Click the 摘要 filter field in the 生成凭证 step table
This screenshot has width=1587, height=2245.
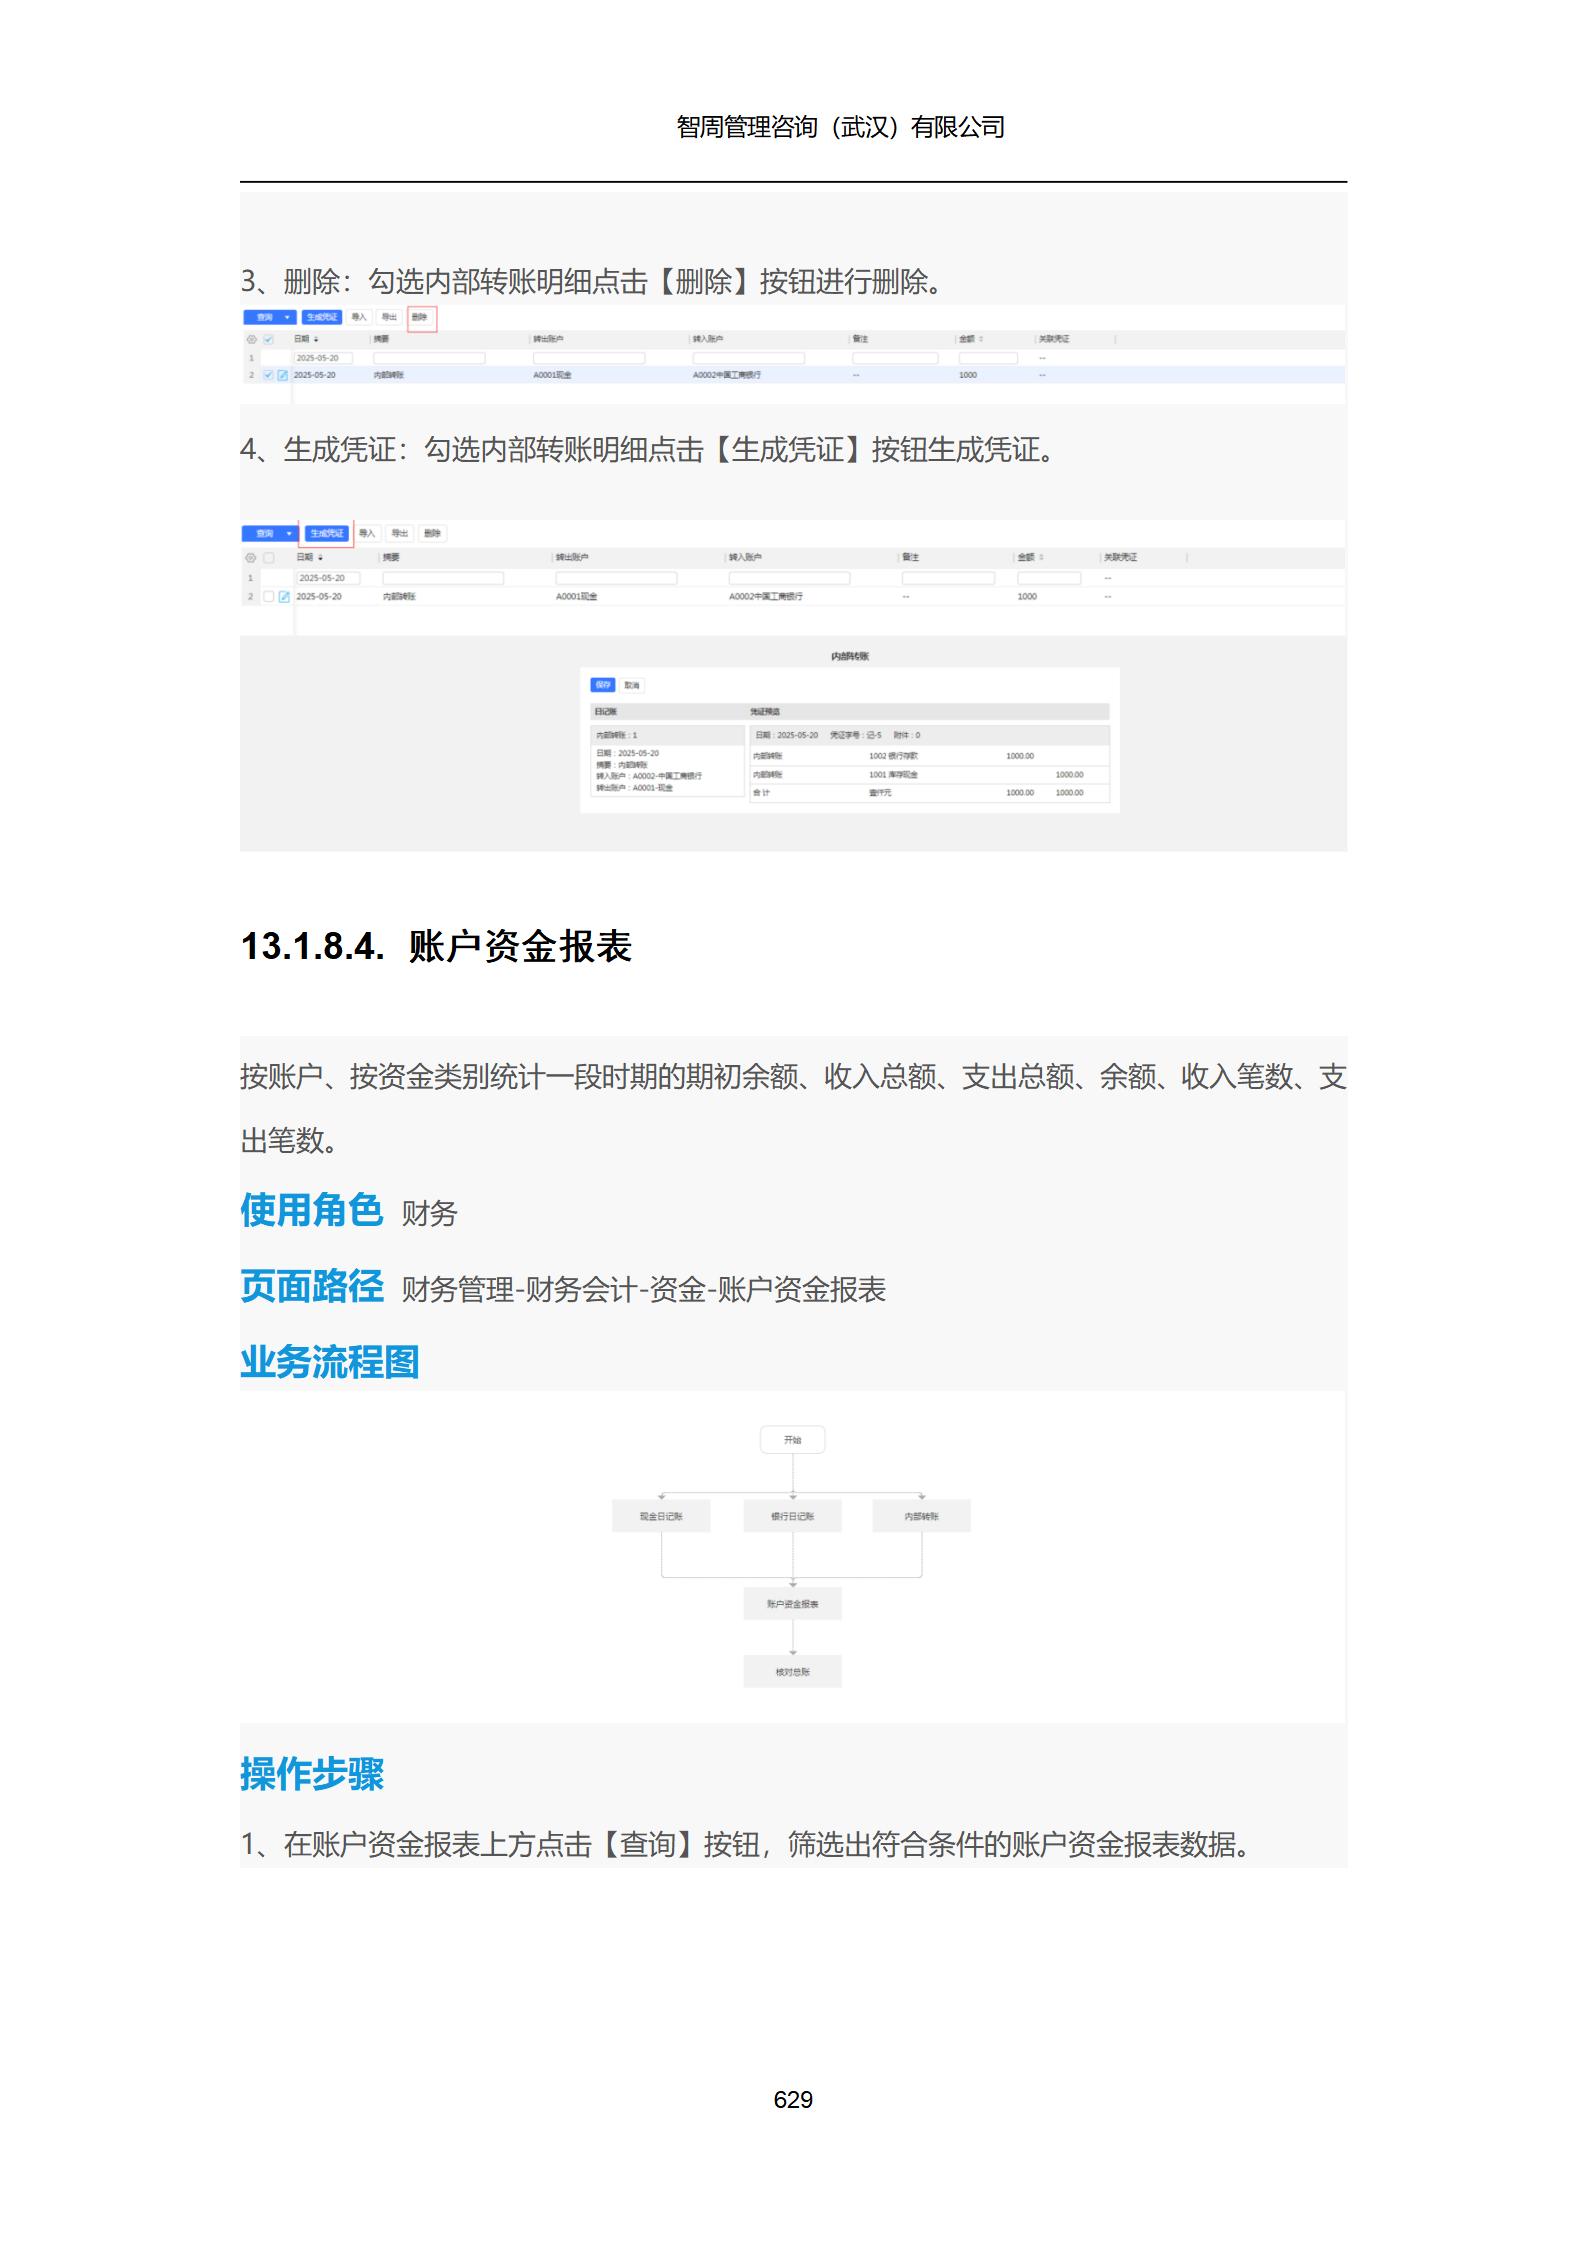tap(443, 578)
